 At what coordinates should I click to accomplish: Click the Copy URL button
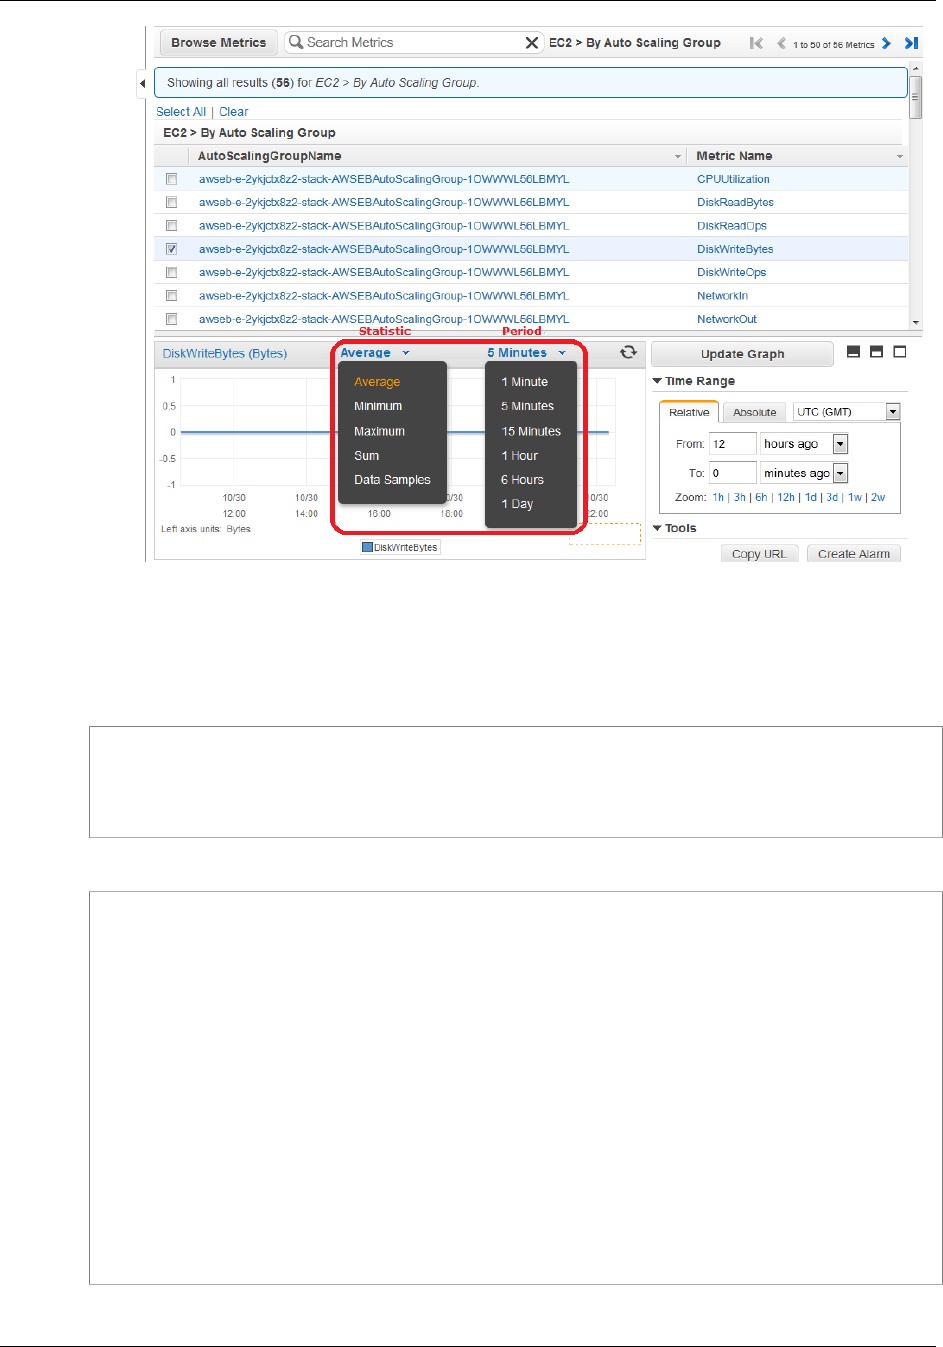point(759,553)
